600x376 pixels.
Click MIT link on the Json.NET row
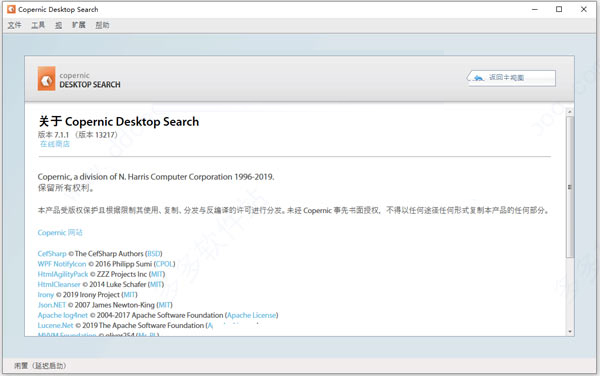click(x=165, y=305)
